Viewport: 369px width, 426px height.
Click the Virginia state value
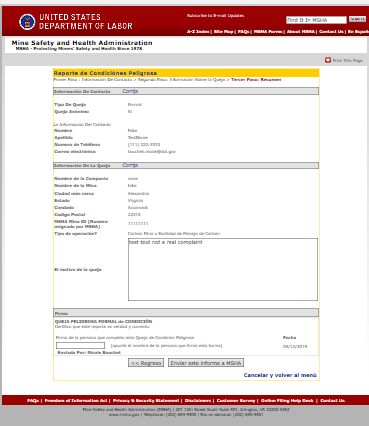(135, 201)
